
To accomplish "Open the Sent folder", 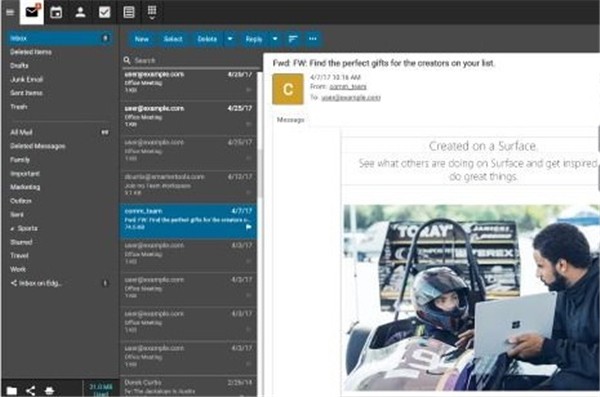I will pos(17,215).
